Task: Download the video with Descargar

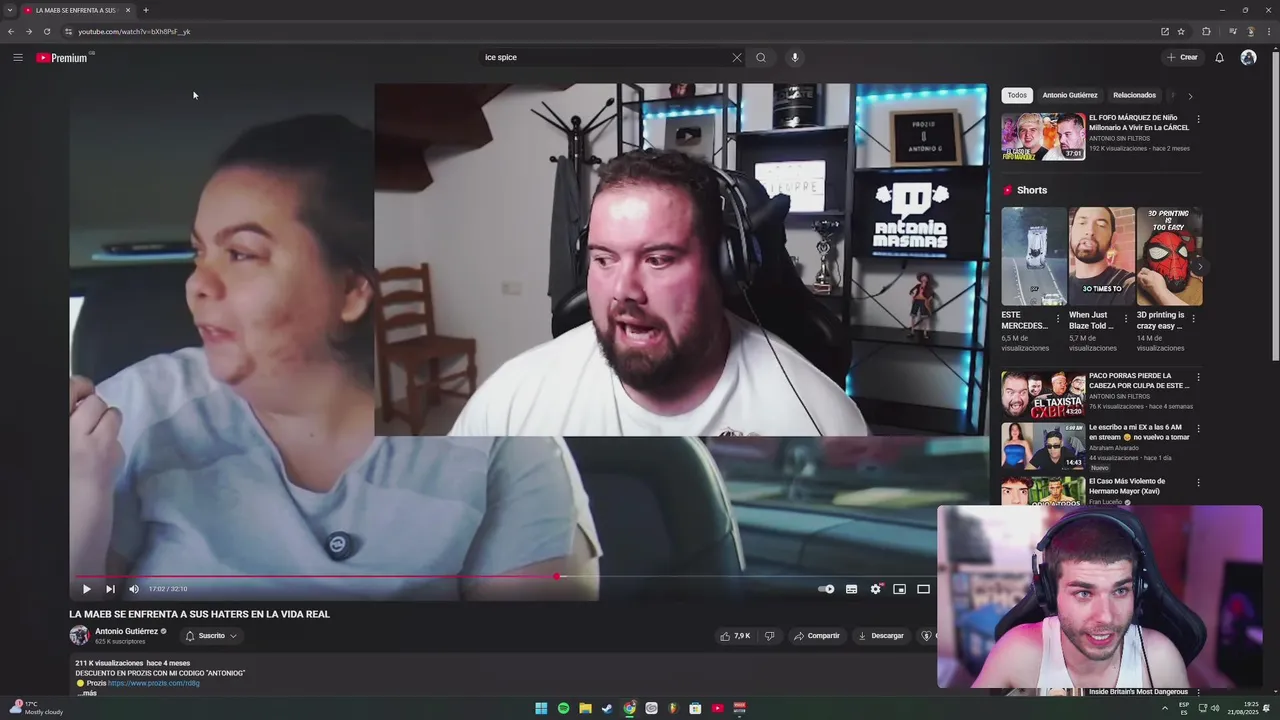Action: [x=881, y=636]
